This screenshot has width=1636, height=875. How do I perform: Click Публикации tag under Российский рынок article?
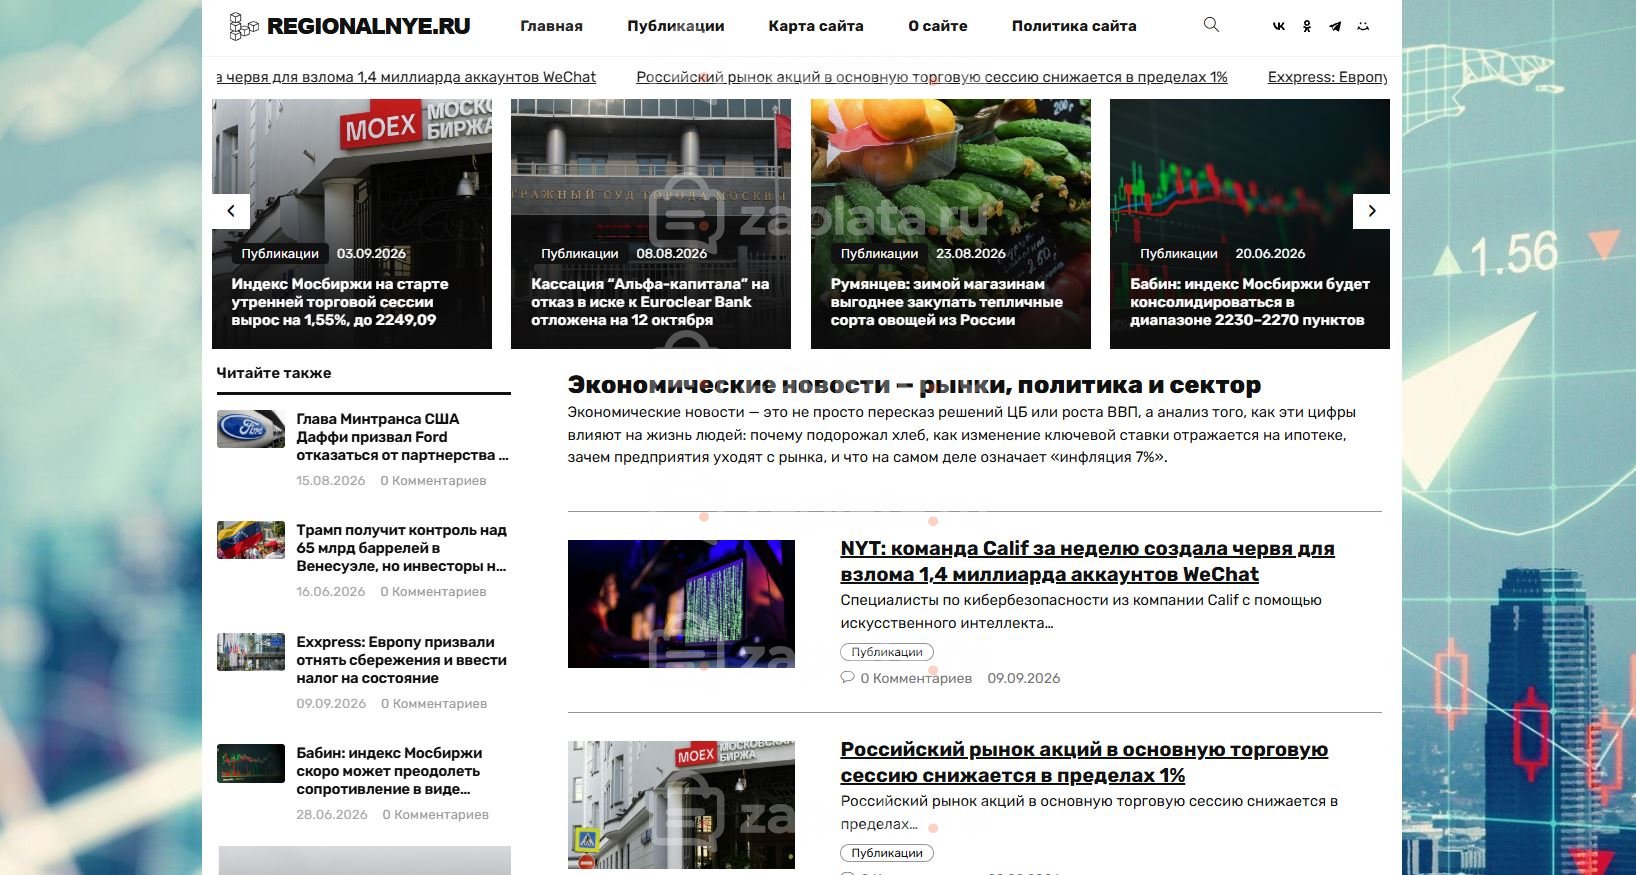pos(887,853)
